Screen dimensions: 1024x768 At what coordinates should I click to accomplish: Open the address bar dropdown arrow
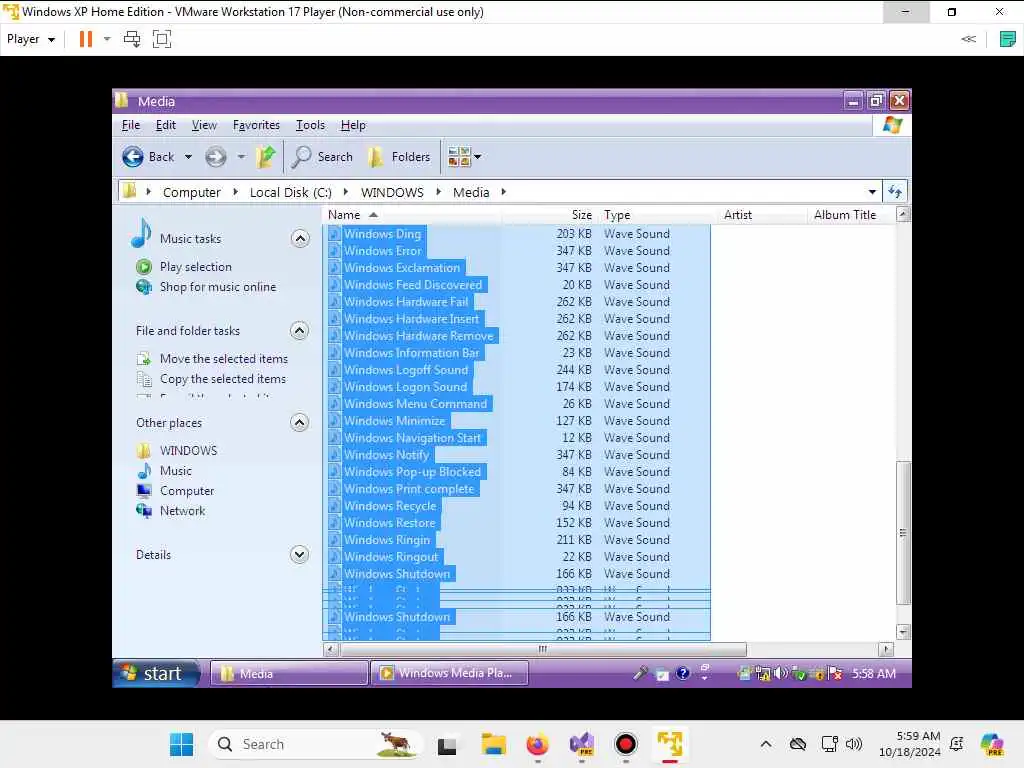point(872,192)
